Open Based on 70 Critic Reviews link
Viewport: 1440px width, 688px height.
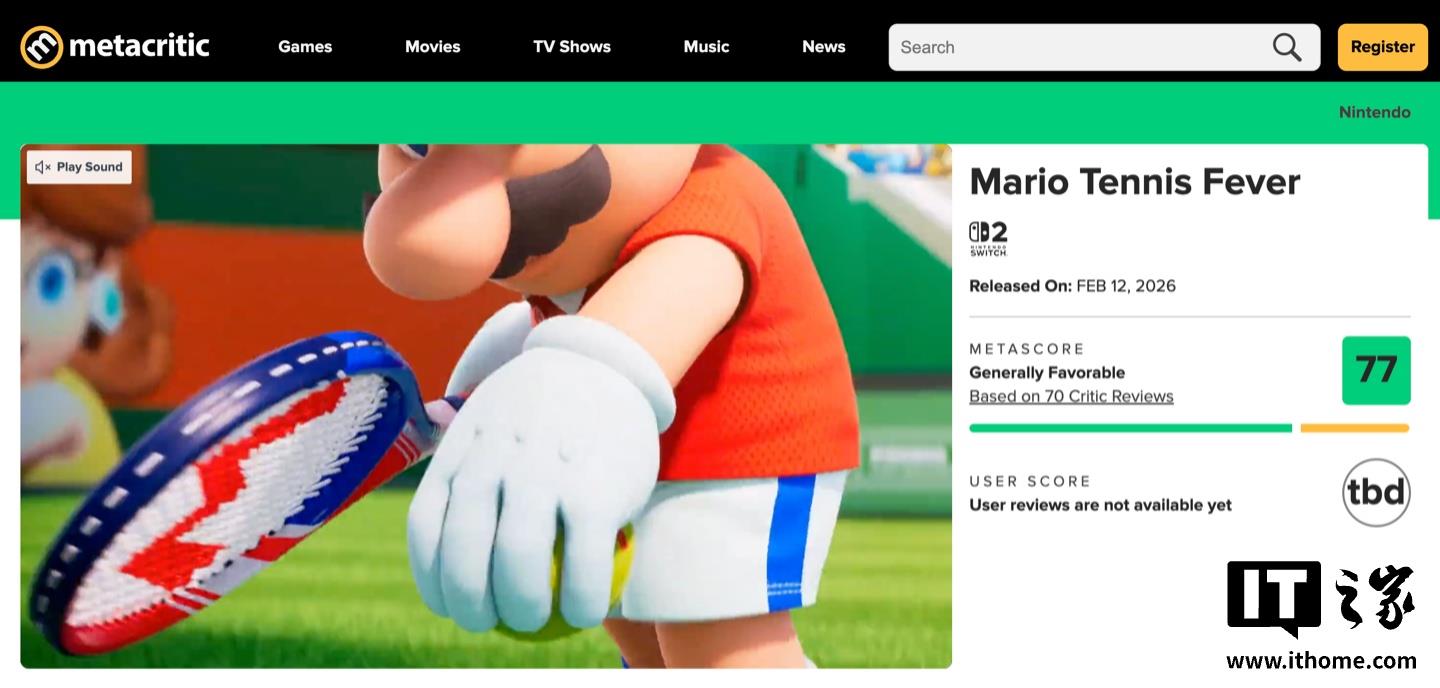pyautogui.click(x=1071, y=396)
